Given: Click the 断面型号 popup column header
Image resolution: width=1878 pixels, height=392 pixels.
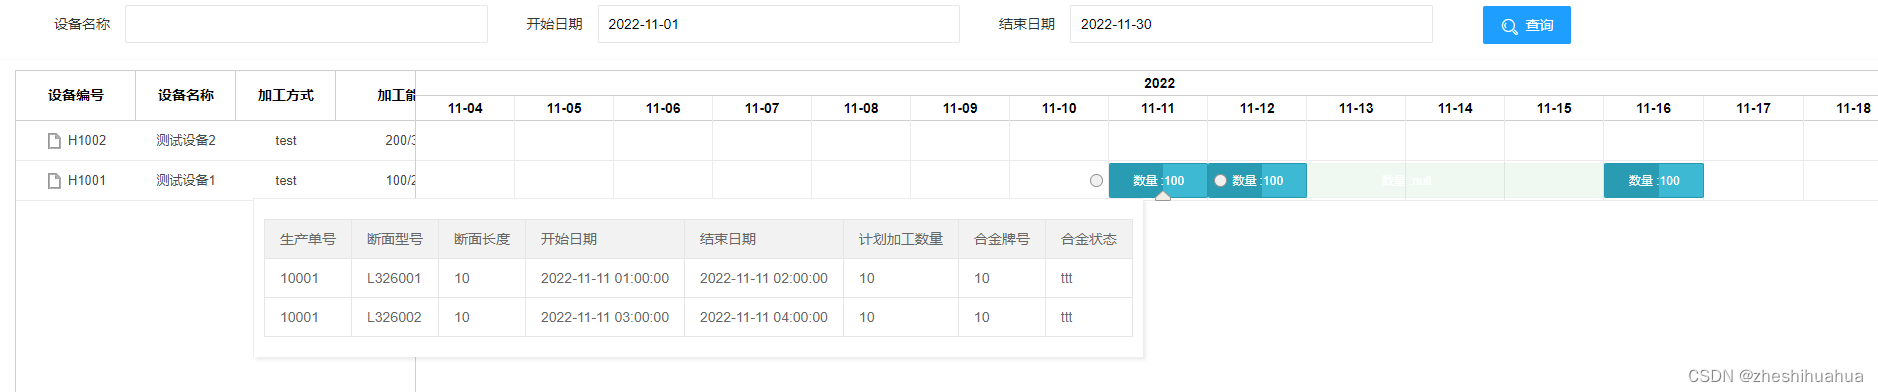Looking at the screenshot, I should (x=395, y=240).
